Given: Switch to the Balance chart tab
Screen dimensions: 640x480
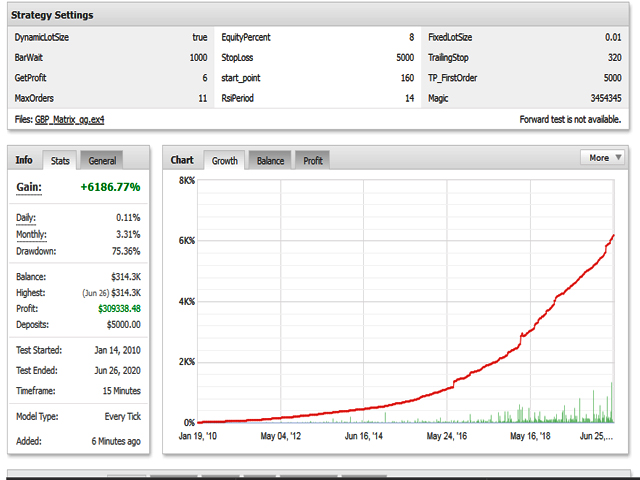Looking at the screenshot, I should click(x=270, y=160).
